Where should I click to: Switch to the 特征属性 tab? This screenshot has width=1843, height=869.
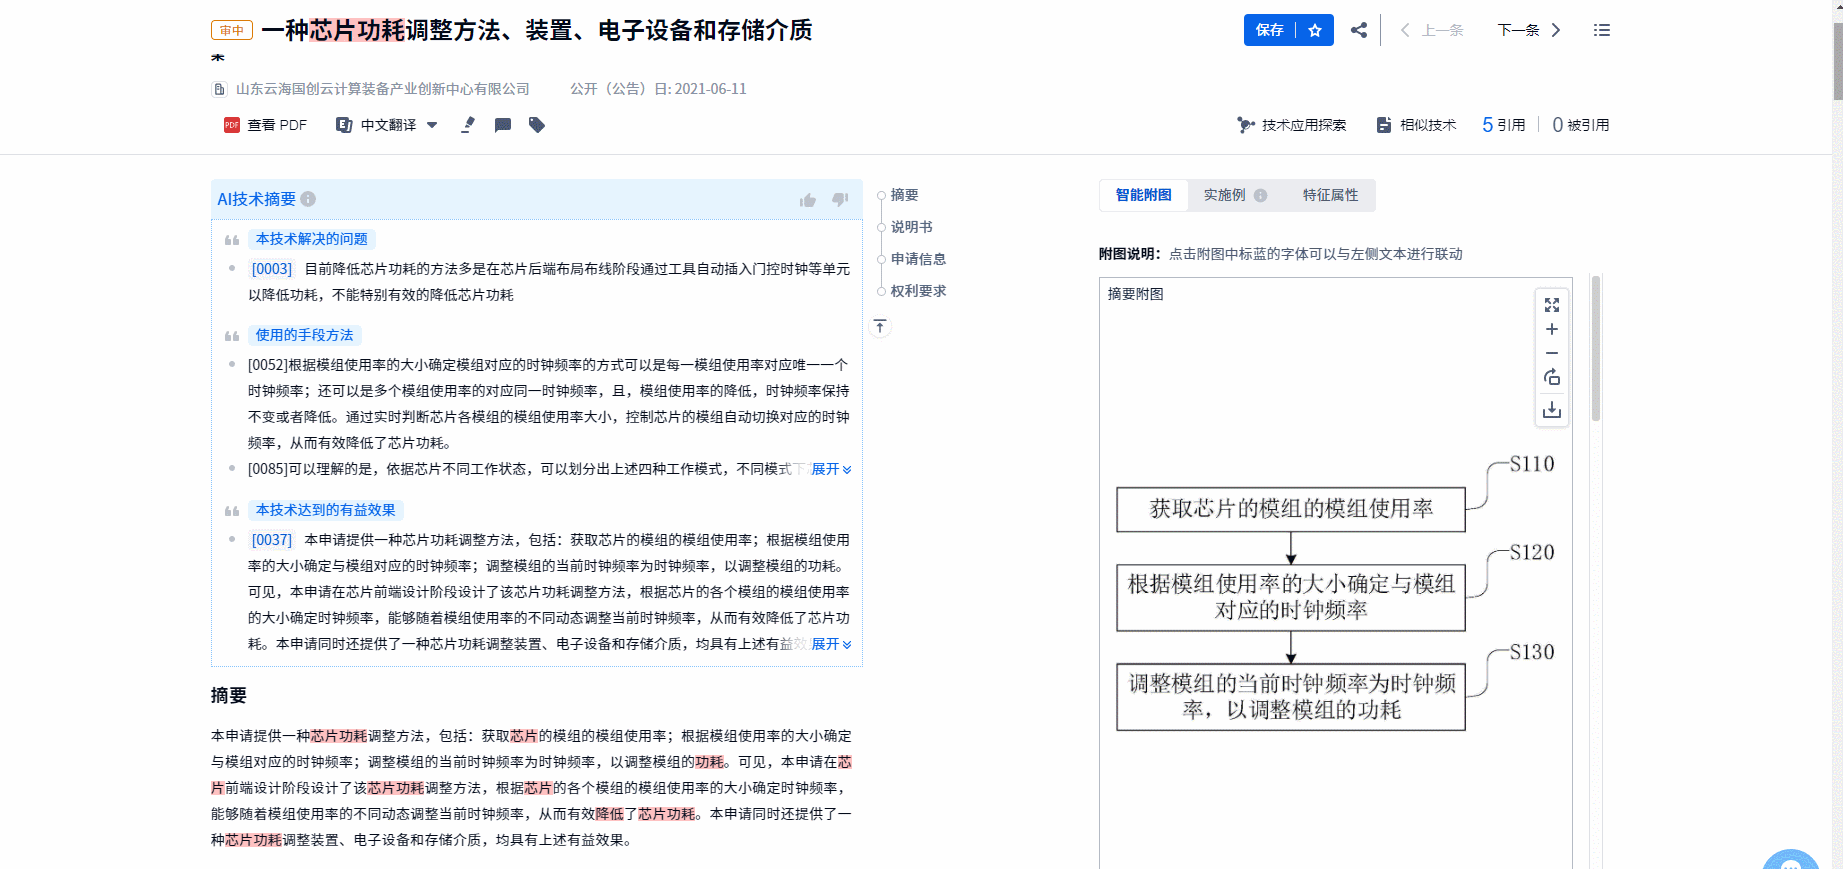tap(1330, 195)
